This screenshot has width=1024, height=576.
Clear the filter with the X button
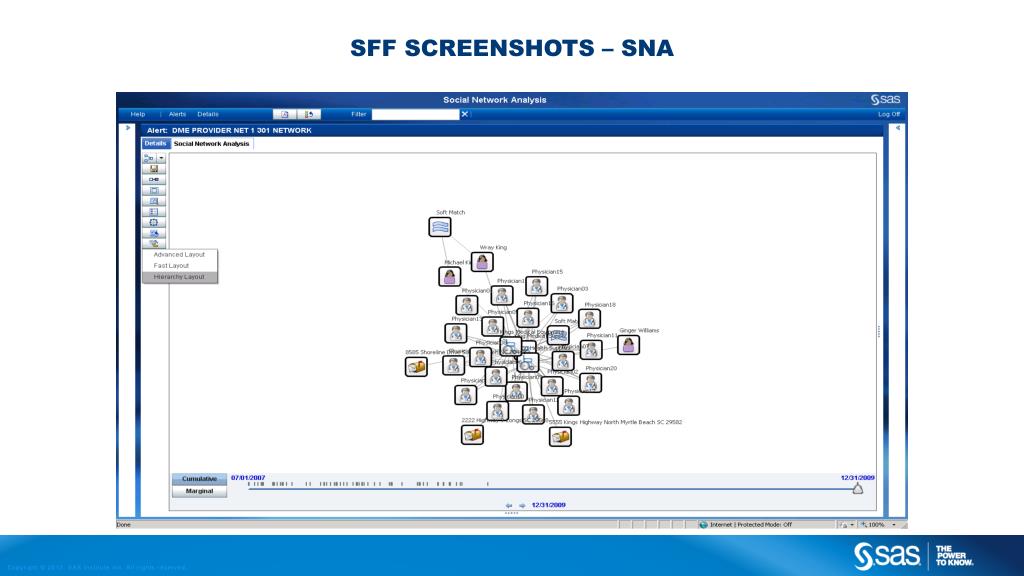pos(465,114)
